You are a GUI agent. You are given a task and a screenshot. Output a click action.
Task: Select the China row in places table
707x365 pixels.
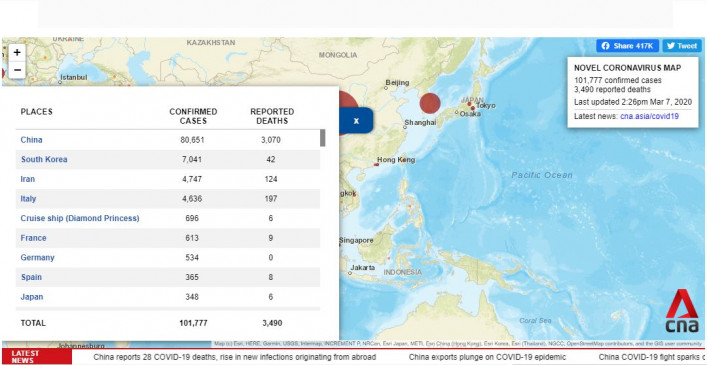168,140
